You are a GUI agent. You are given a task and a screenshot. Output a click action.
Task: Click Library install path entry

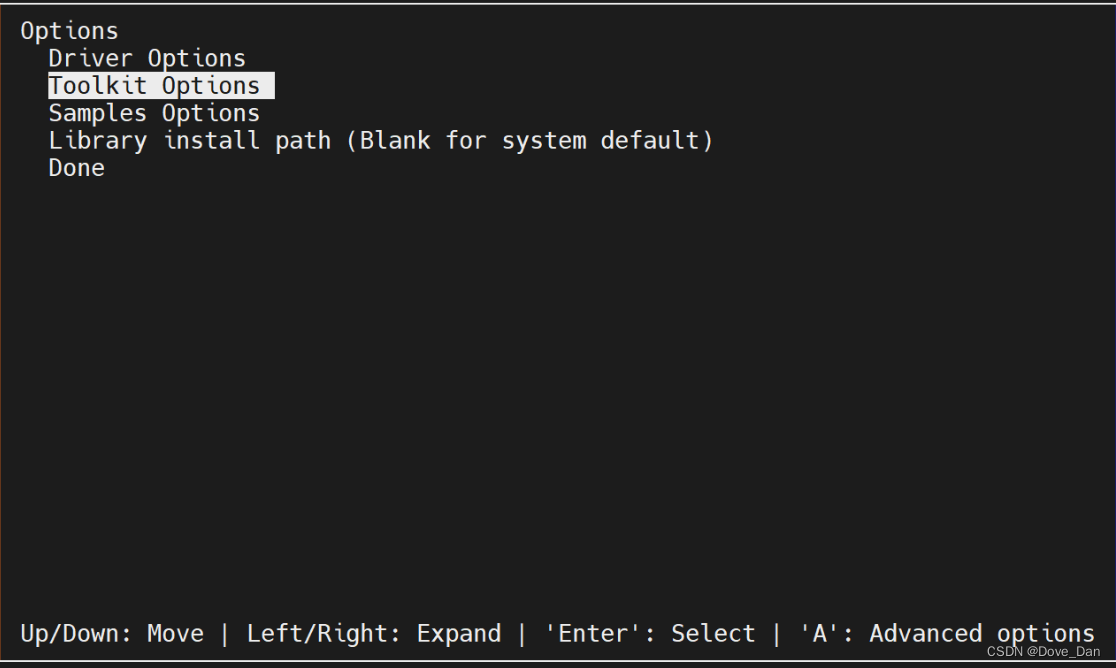pyautogui.click(x=380, y=140)
